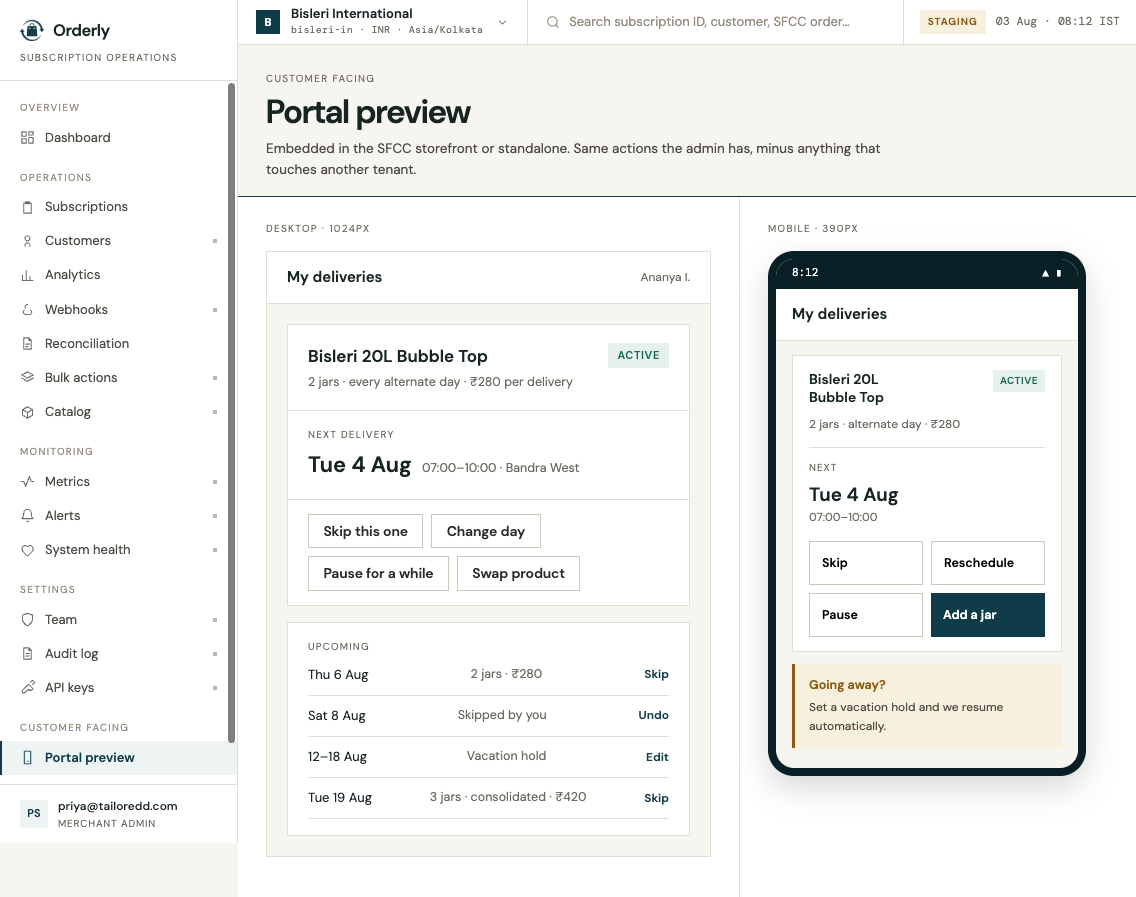Edit the 12–18 Aug vacation hold
The width and height of the screenshot is (1136, 897).
(x=657, y=757)
